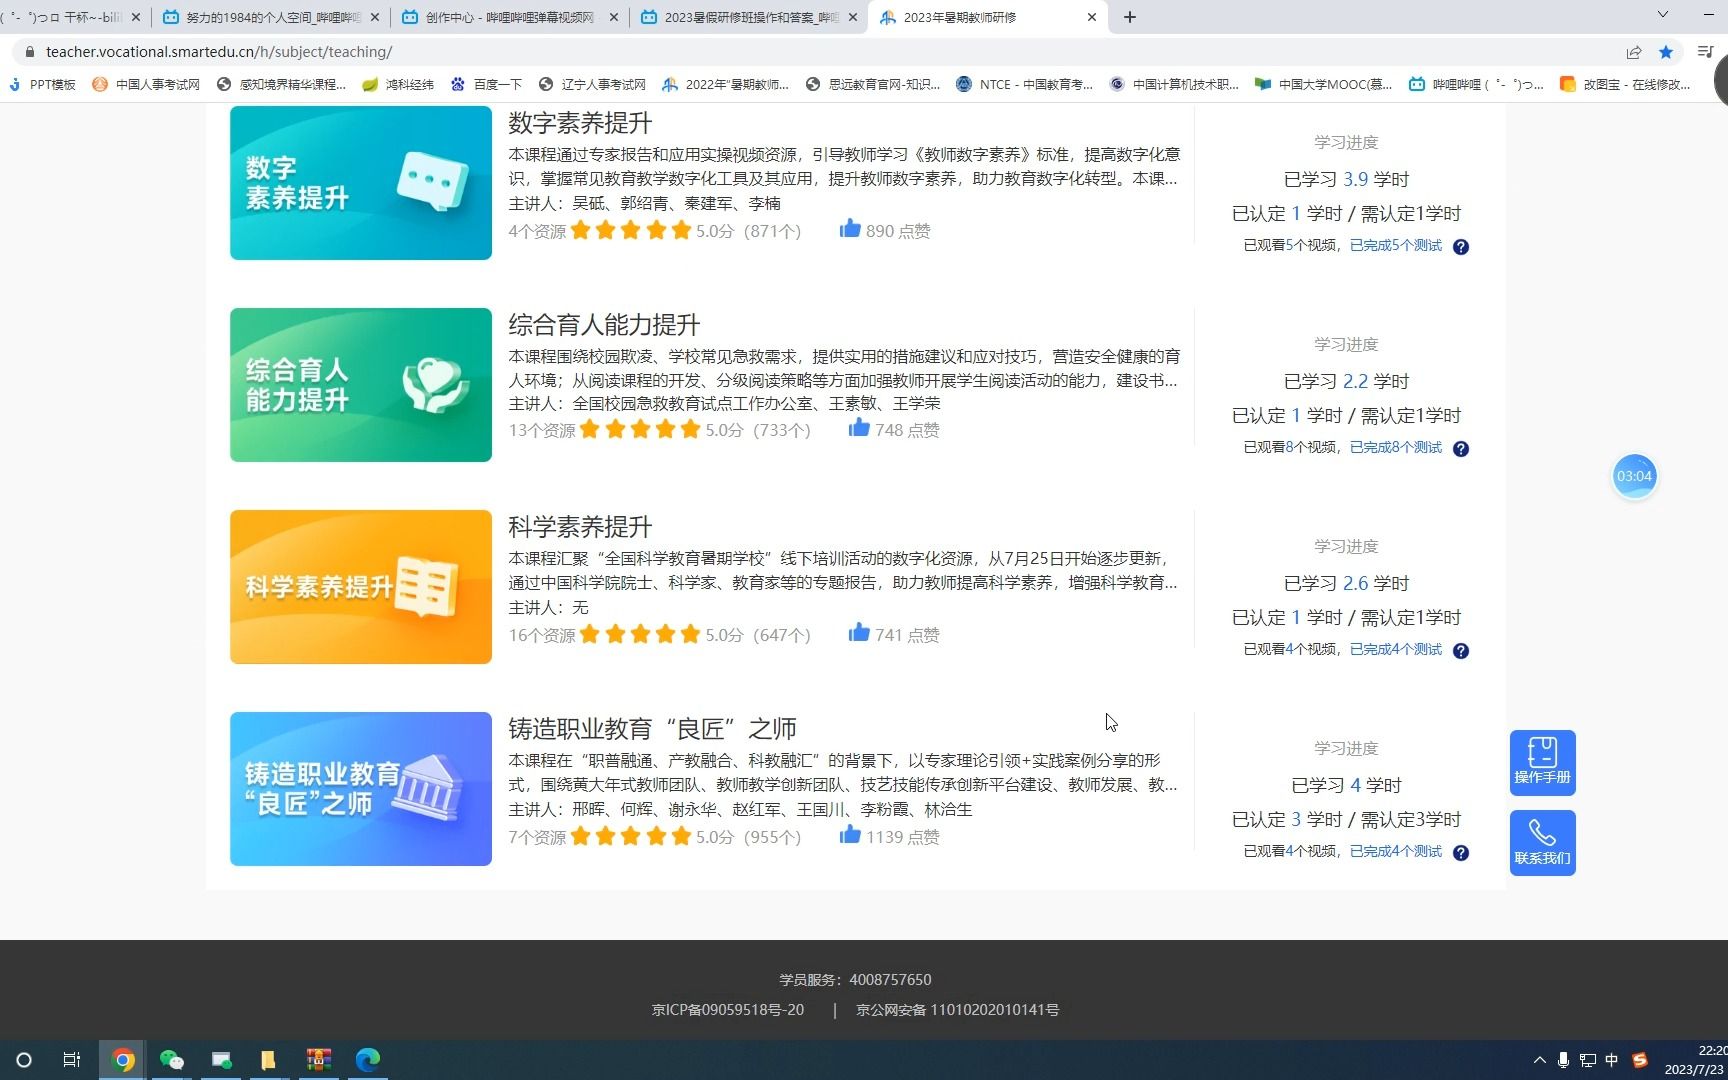1728x1080 pixels.
Task: Open 改图宝 bookmark
Action: click(1625, 84)
